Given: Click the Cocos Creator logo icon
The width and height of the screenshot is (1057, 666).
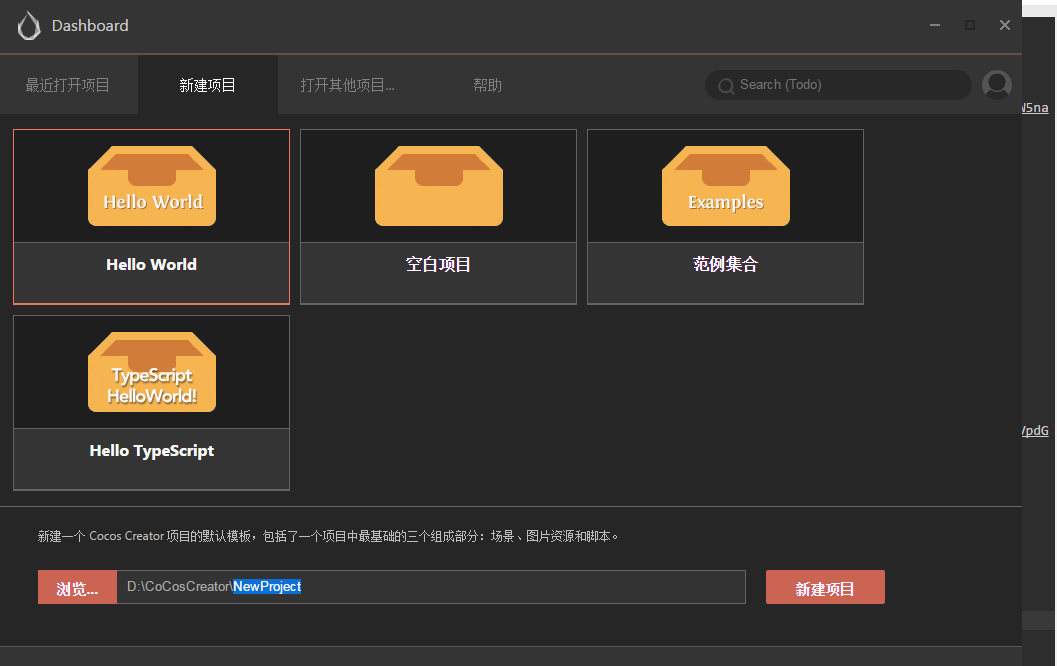Looking at the screenshot, I should 28,25.
